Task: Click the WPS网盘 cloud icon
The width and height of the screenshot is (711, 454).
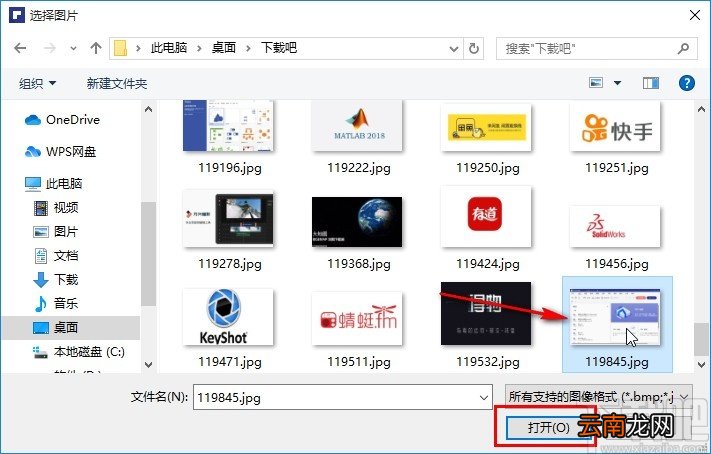Action: pos(33,151)
